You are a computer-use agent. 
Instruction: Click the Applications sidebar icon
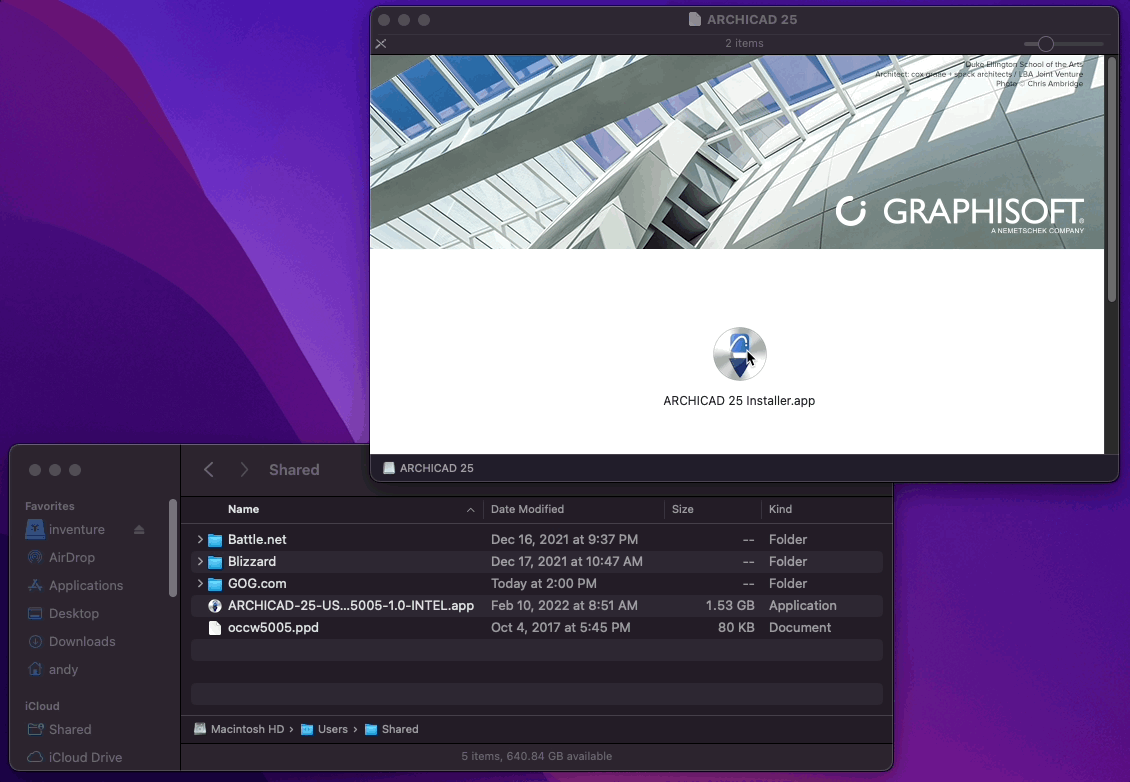pos(35,585)
